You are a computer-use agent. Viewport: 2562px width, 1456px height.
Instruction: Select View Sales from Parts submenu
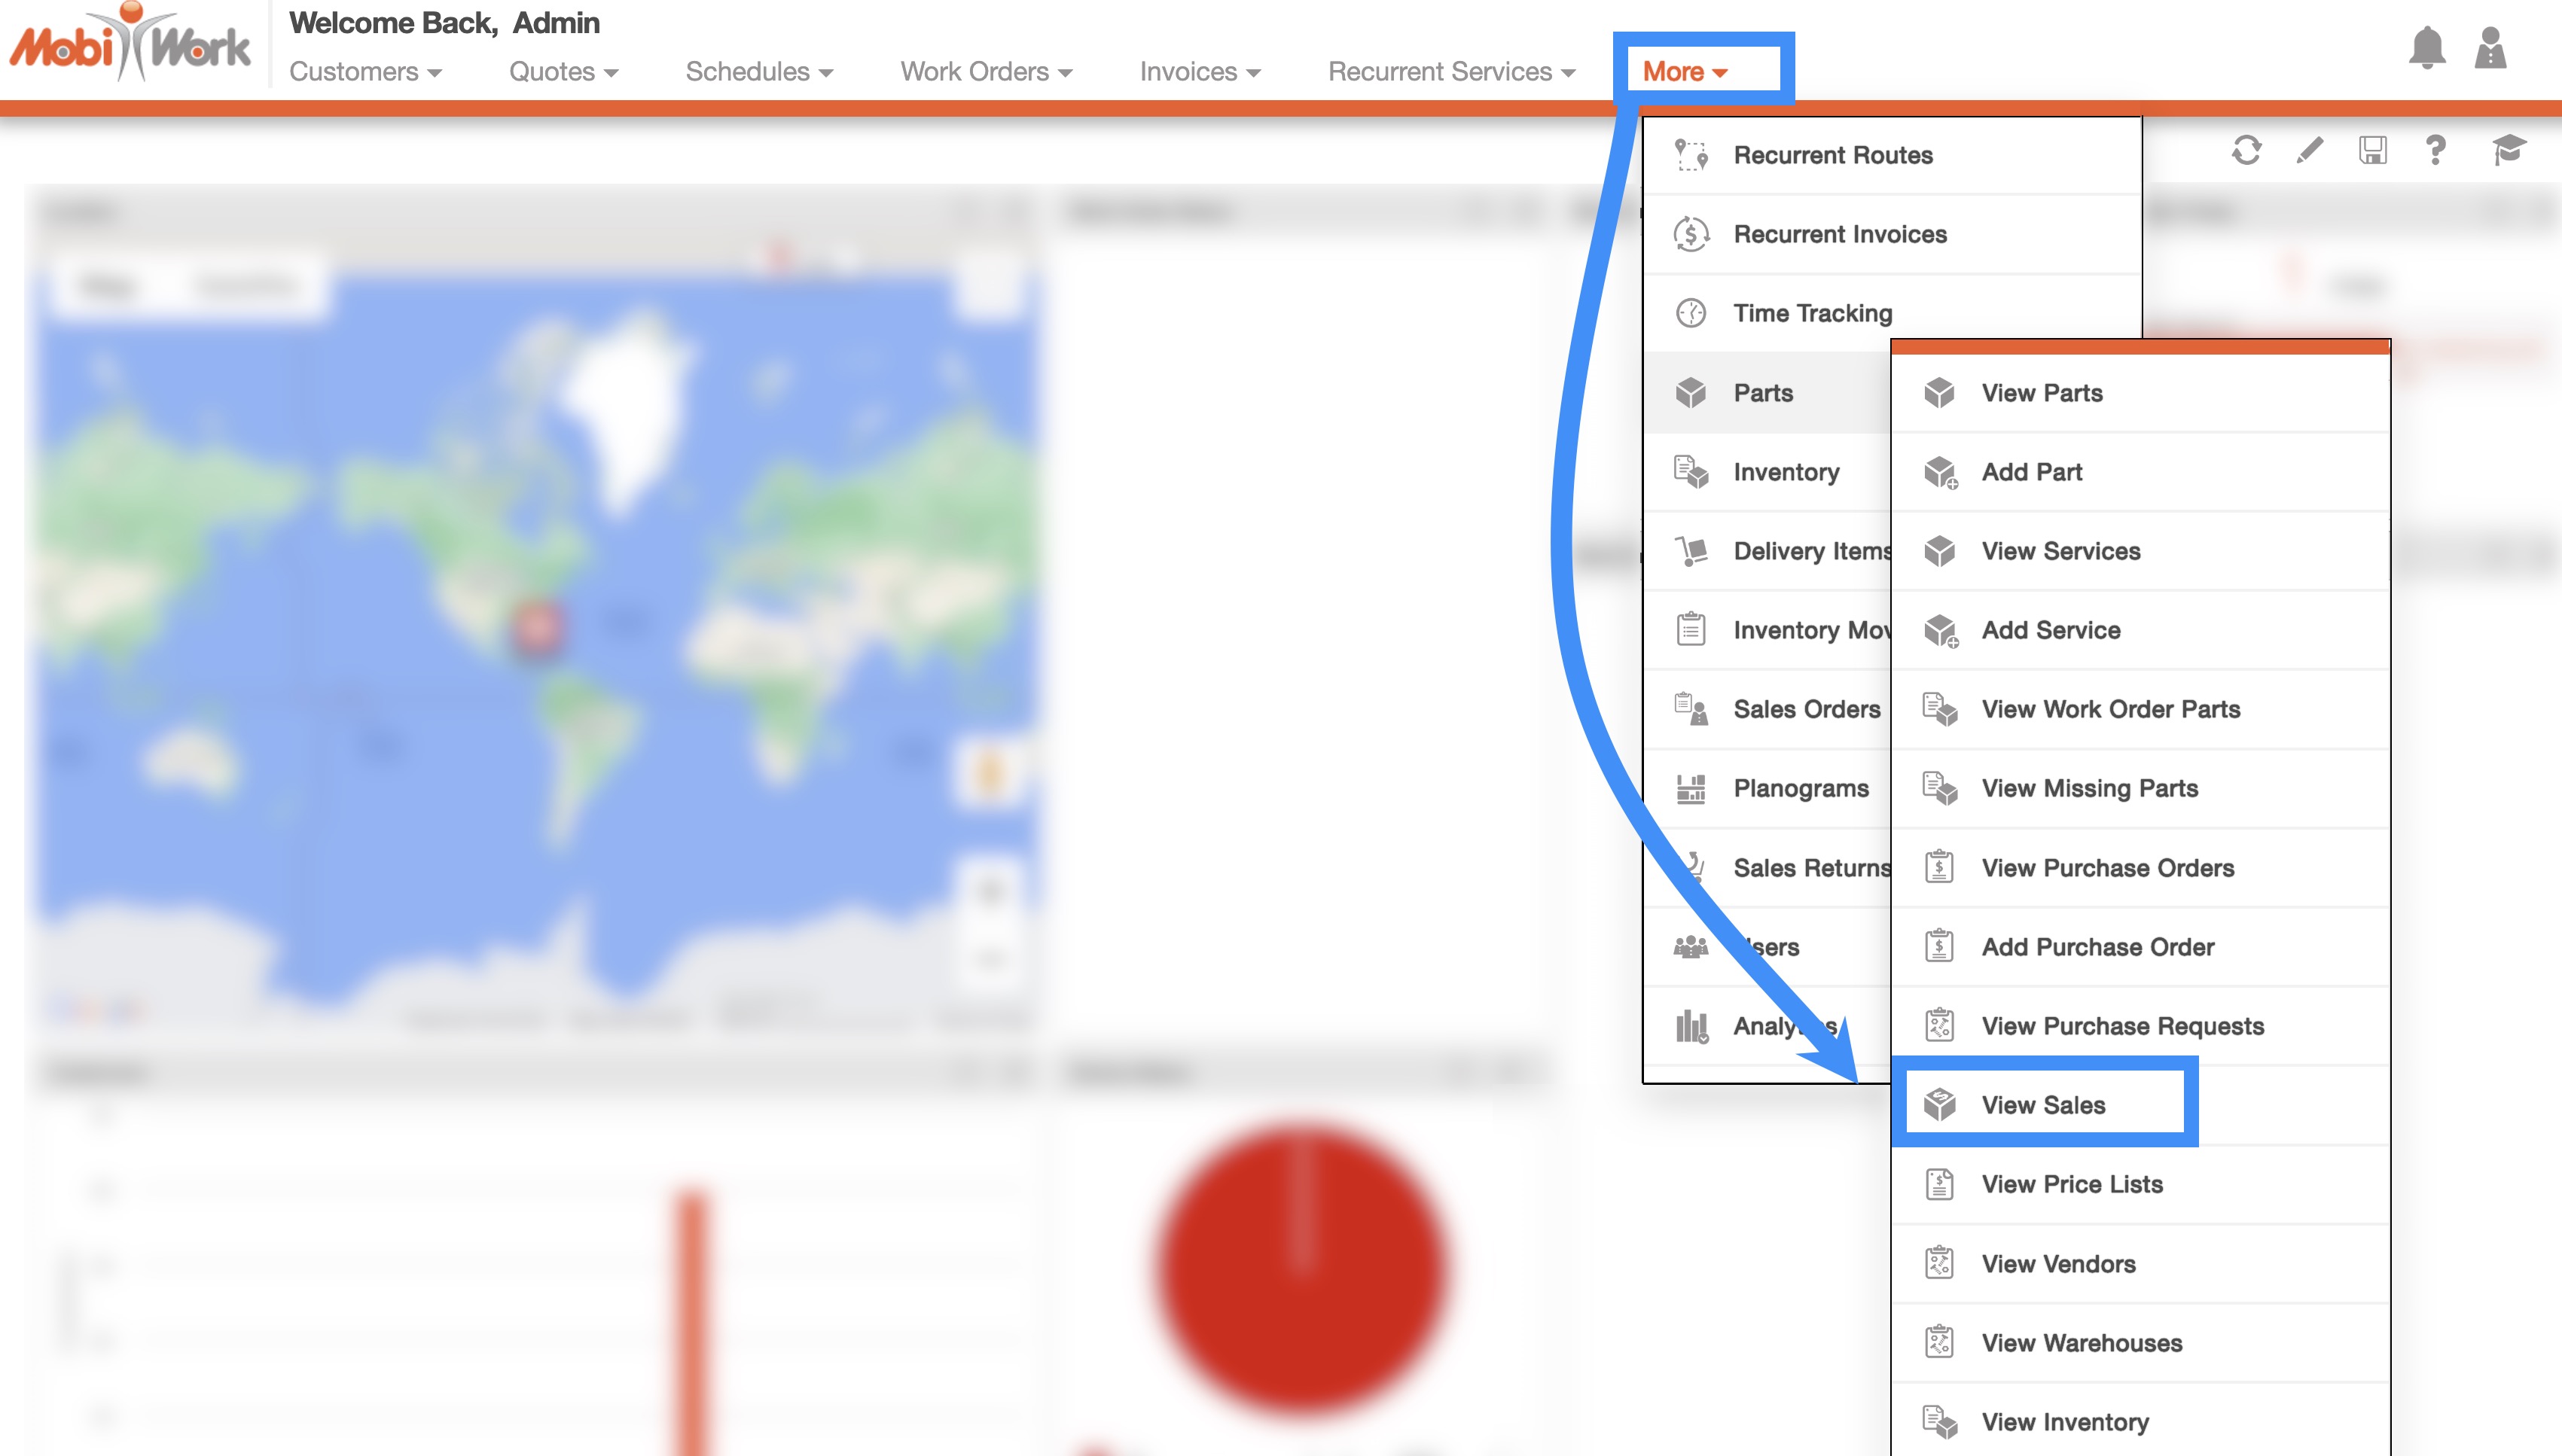click(2043, 1105)
